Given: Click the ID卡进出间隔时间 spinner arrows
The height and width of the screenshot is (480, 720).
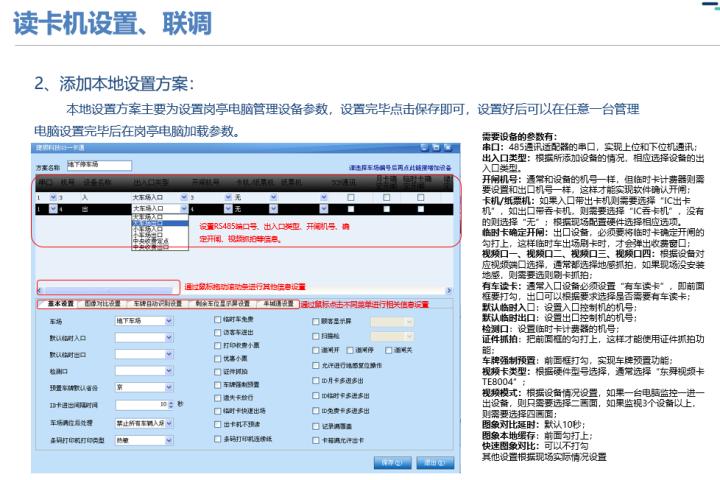Looking at the screenshot, I should pos(171,405).
